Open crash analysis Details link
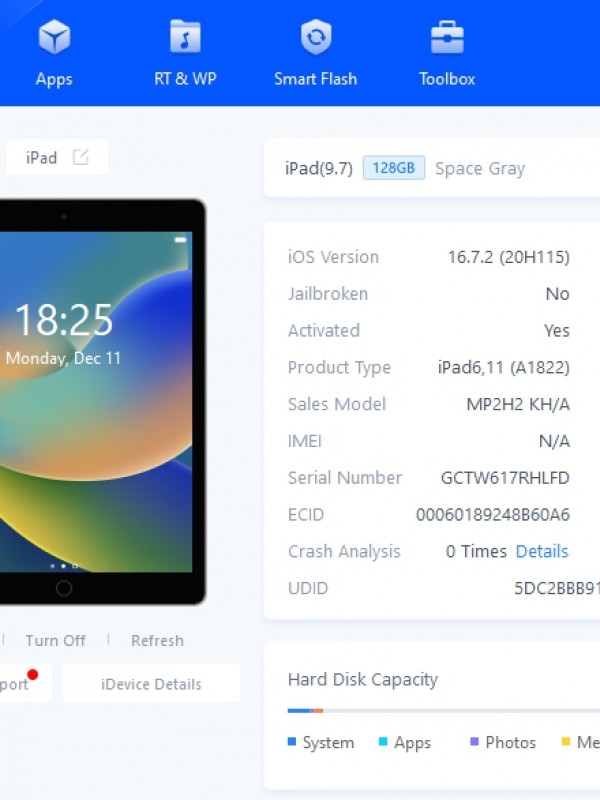The image size is (600, 800). [542, 551]
